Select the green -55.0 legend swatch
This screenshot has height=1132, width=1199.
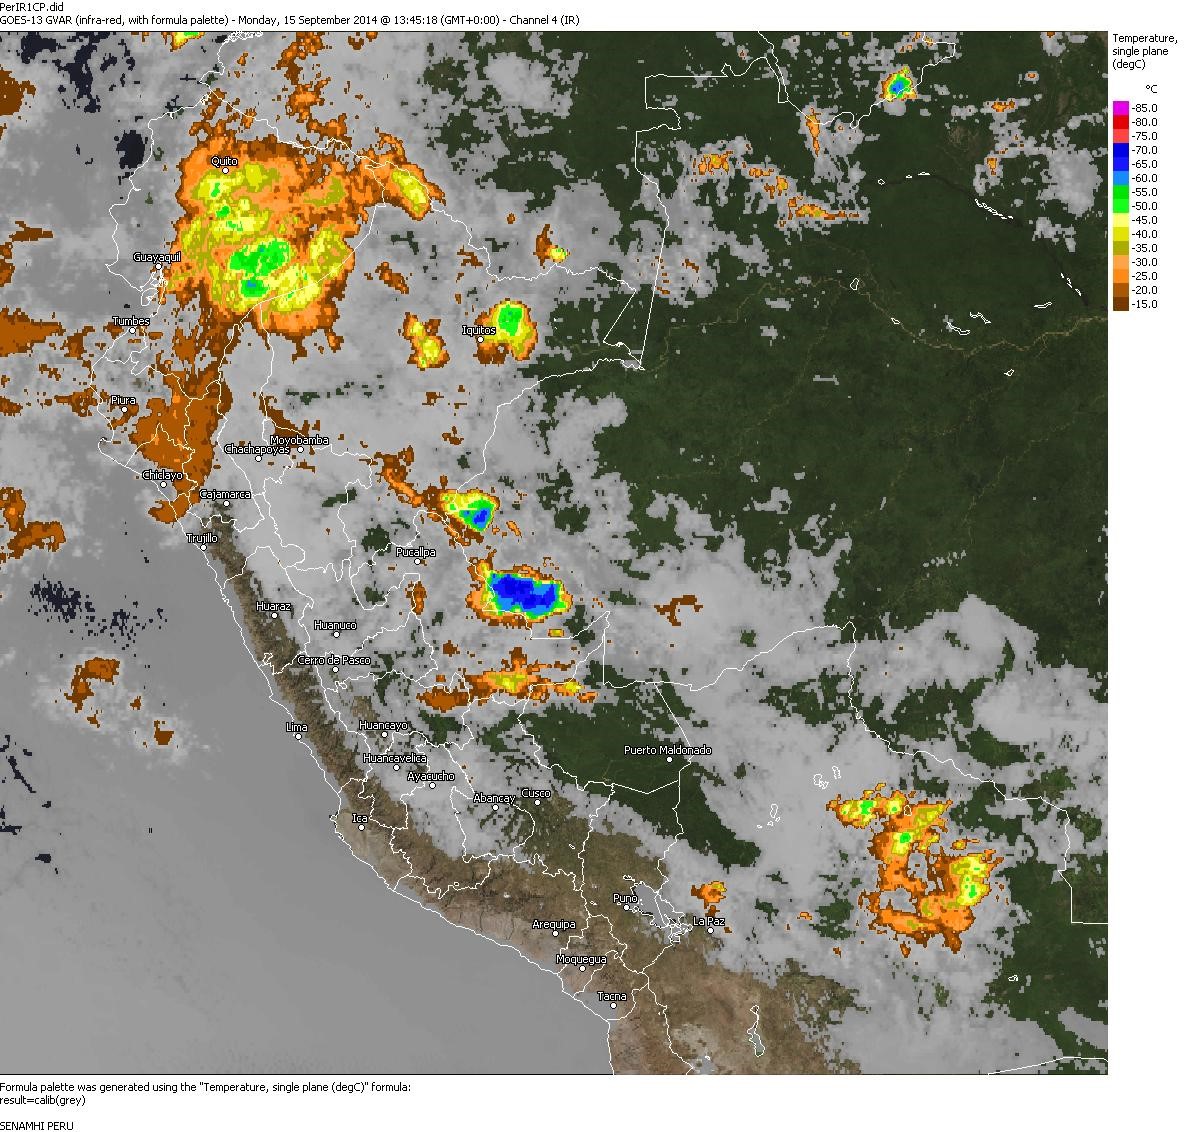click(1121, 192)
